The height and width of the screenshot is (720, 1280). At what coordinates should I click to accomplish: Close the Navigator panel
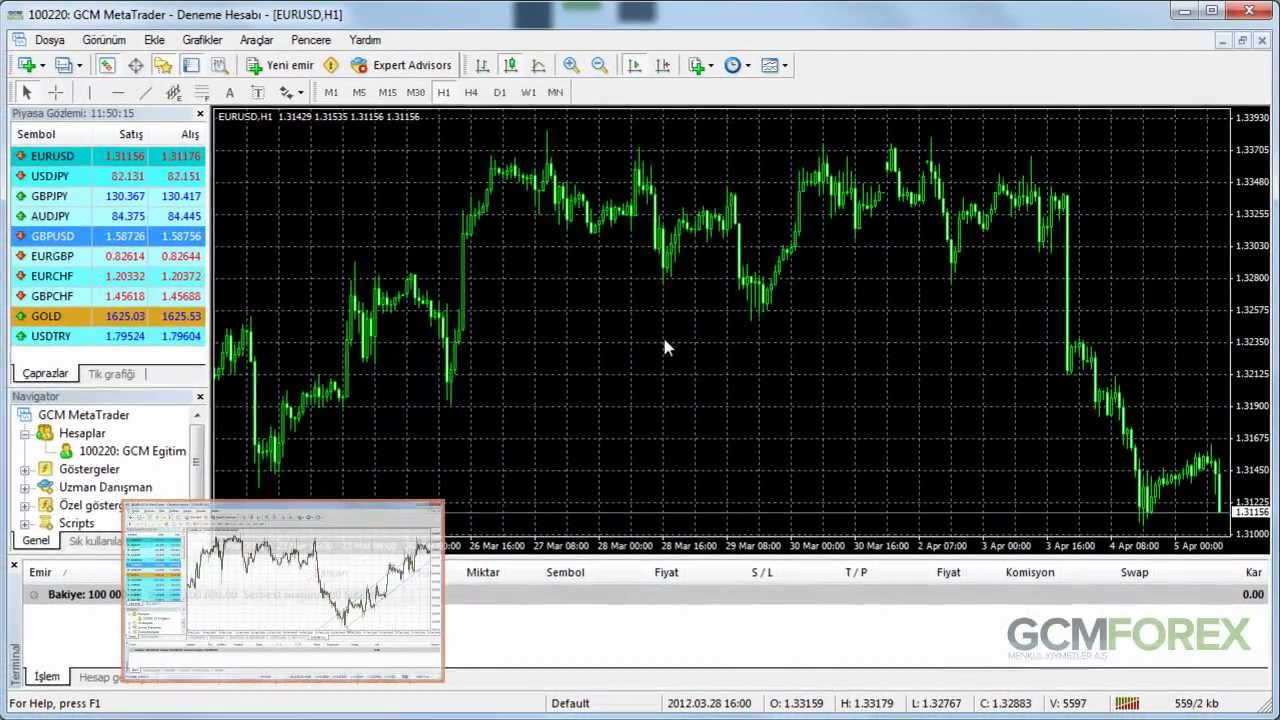pos(199,397)
